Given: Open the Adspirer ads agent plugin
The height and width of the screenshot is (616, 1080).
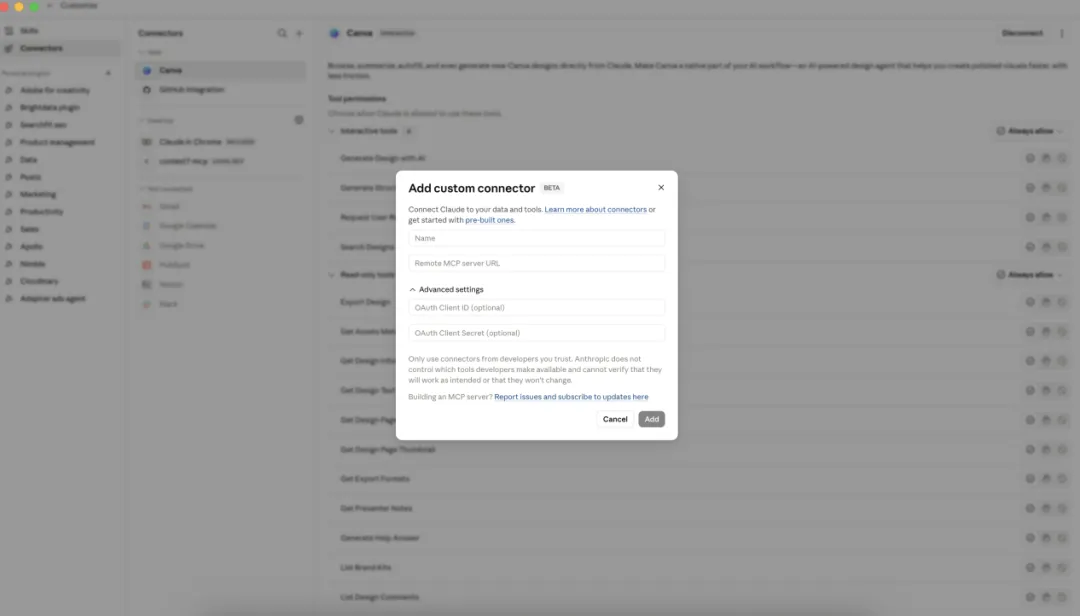Looking at the screenshot, I should tap(52, 298).
